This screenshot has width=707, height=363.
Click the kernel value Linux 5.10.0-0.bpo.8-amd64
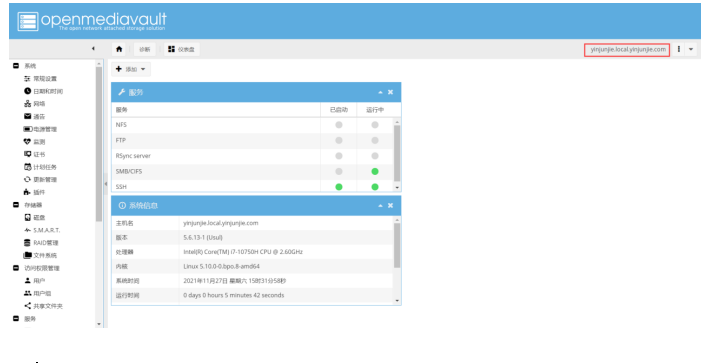(221, 266)
